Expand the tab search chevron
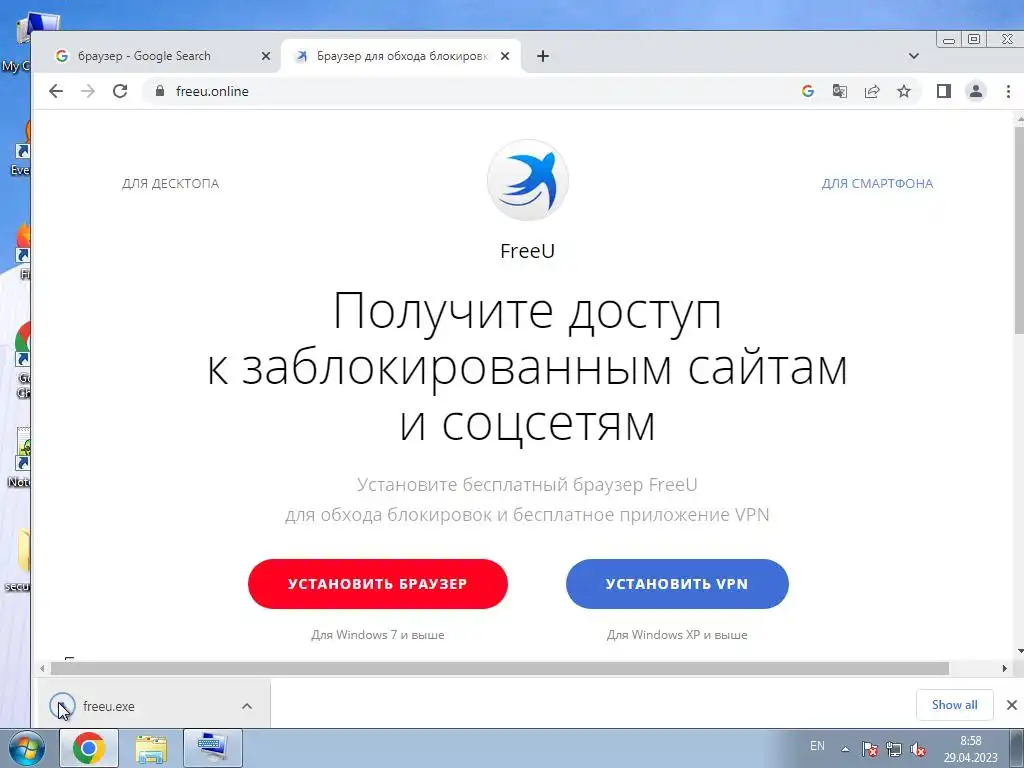This screenshot has width=1024, height=768. pyautogui.click(x=914, y=56)
